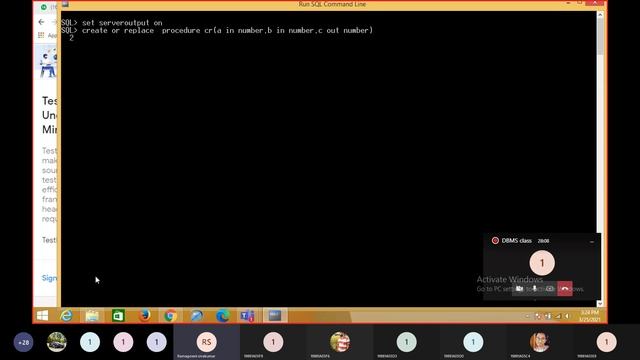Open the green Windows Store taskbar icon
The width and height of the screenshot is (640, 360).
point(118,316)
